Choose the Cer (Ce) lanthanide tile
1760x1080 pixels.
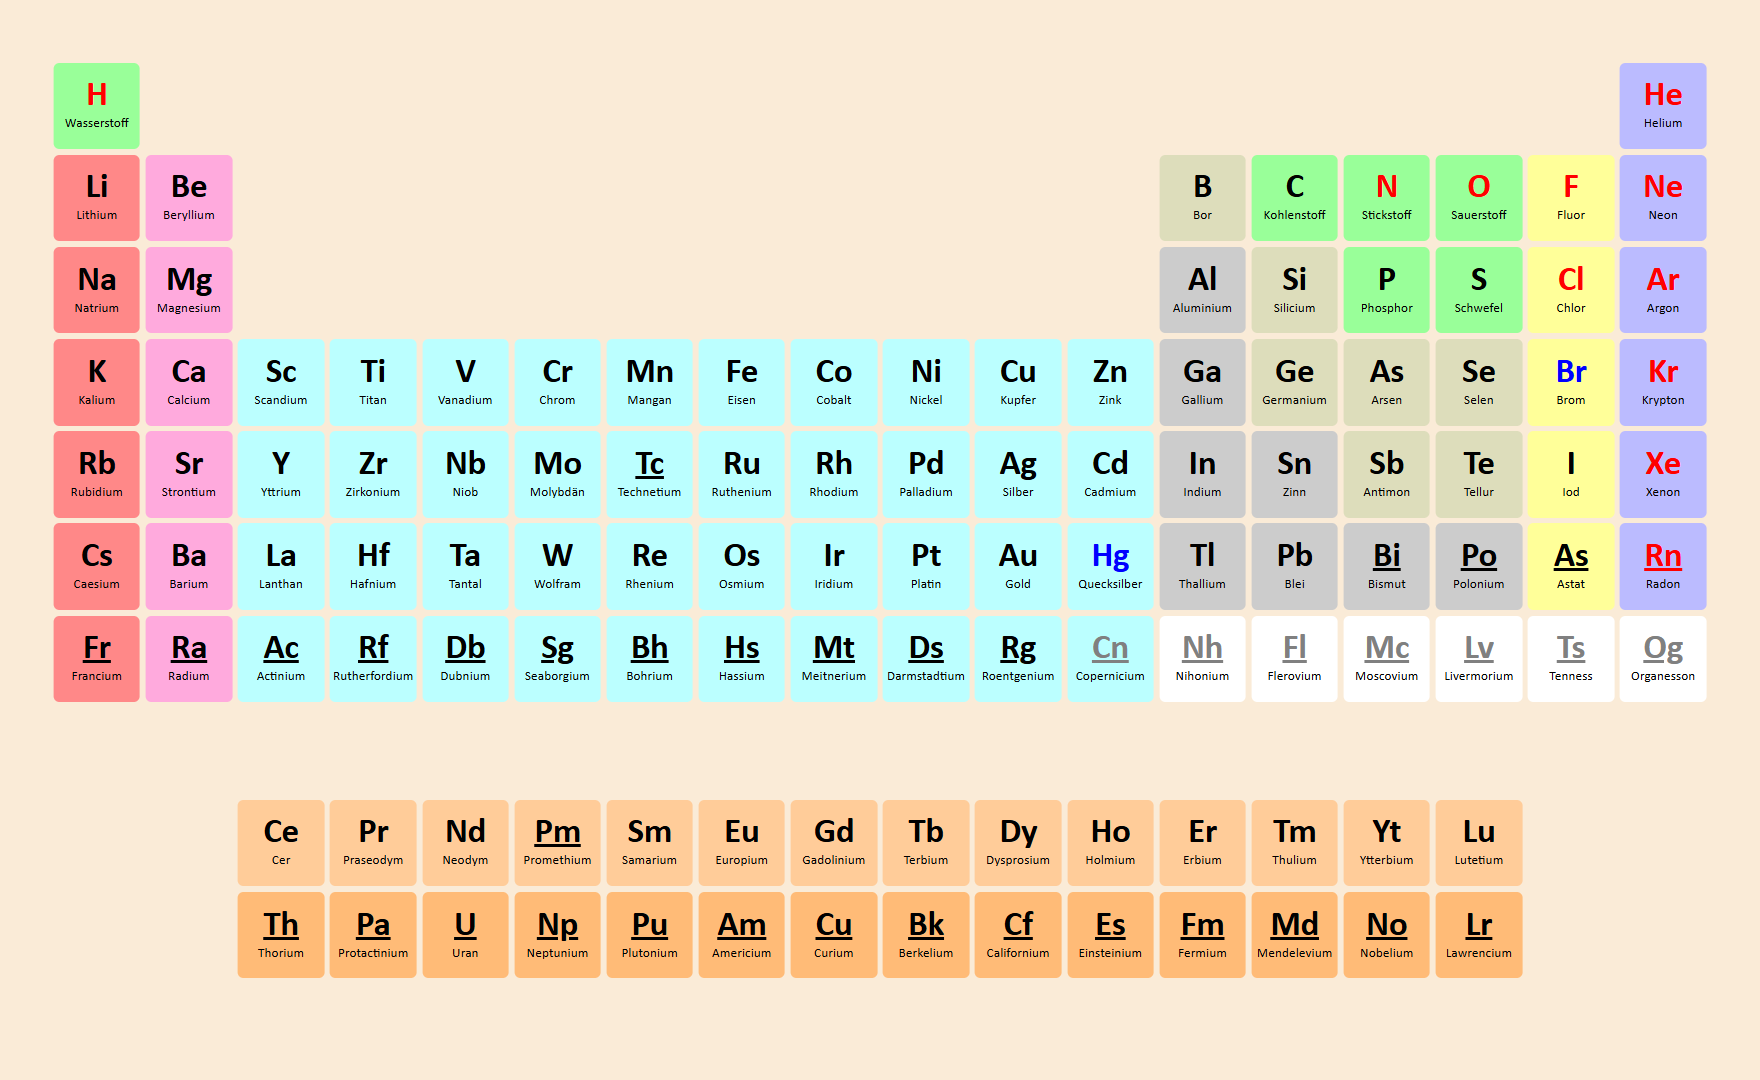[x=281, y=843]
